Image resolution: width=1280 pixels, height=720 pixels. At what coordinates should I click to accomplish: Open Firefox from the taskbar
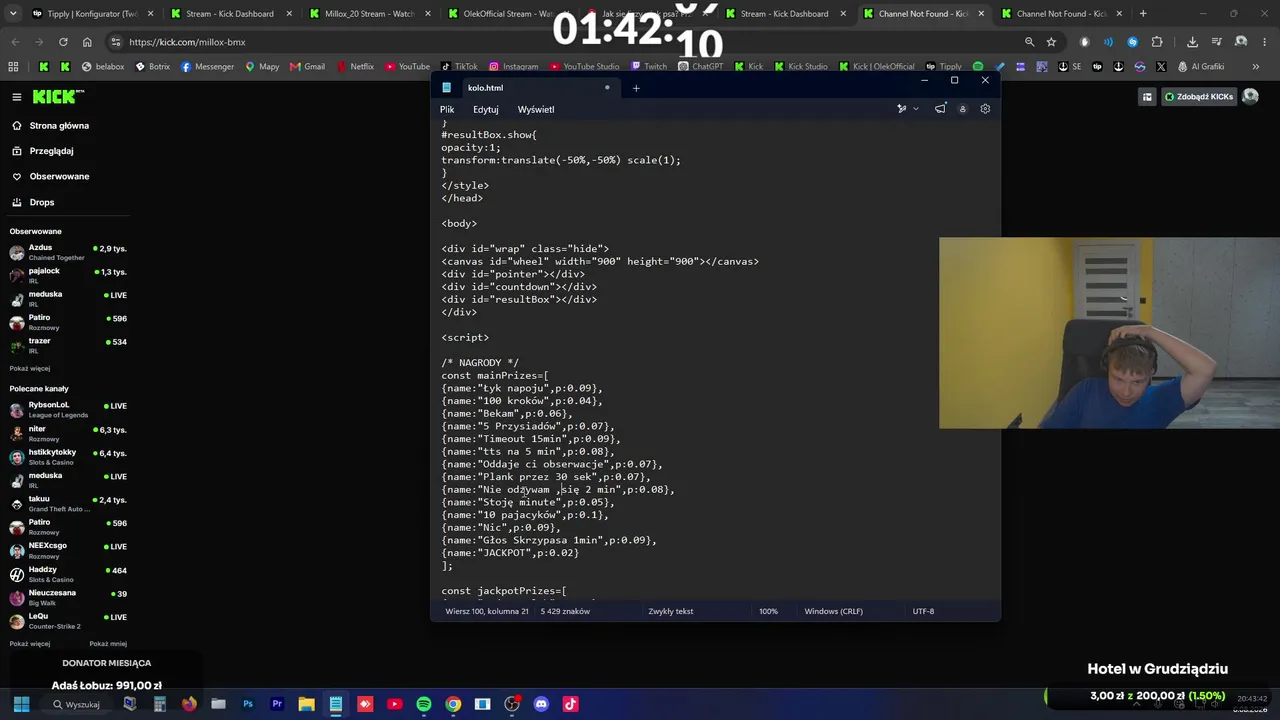[x=189, y=704]
